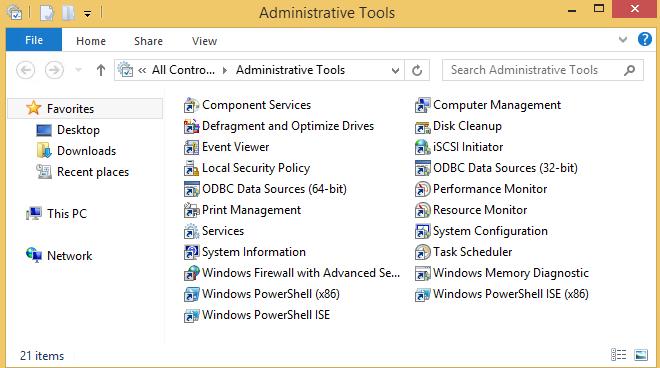
Task: Go forward with the forward arrow
Action: 54,70
